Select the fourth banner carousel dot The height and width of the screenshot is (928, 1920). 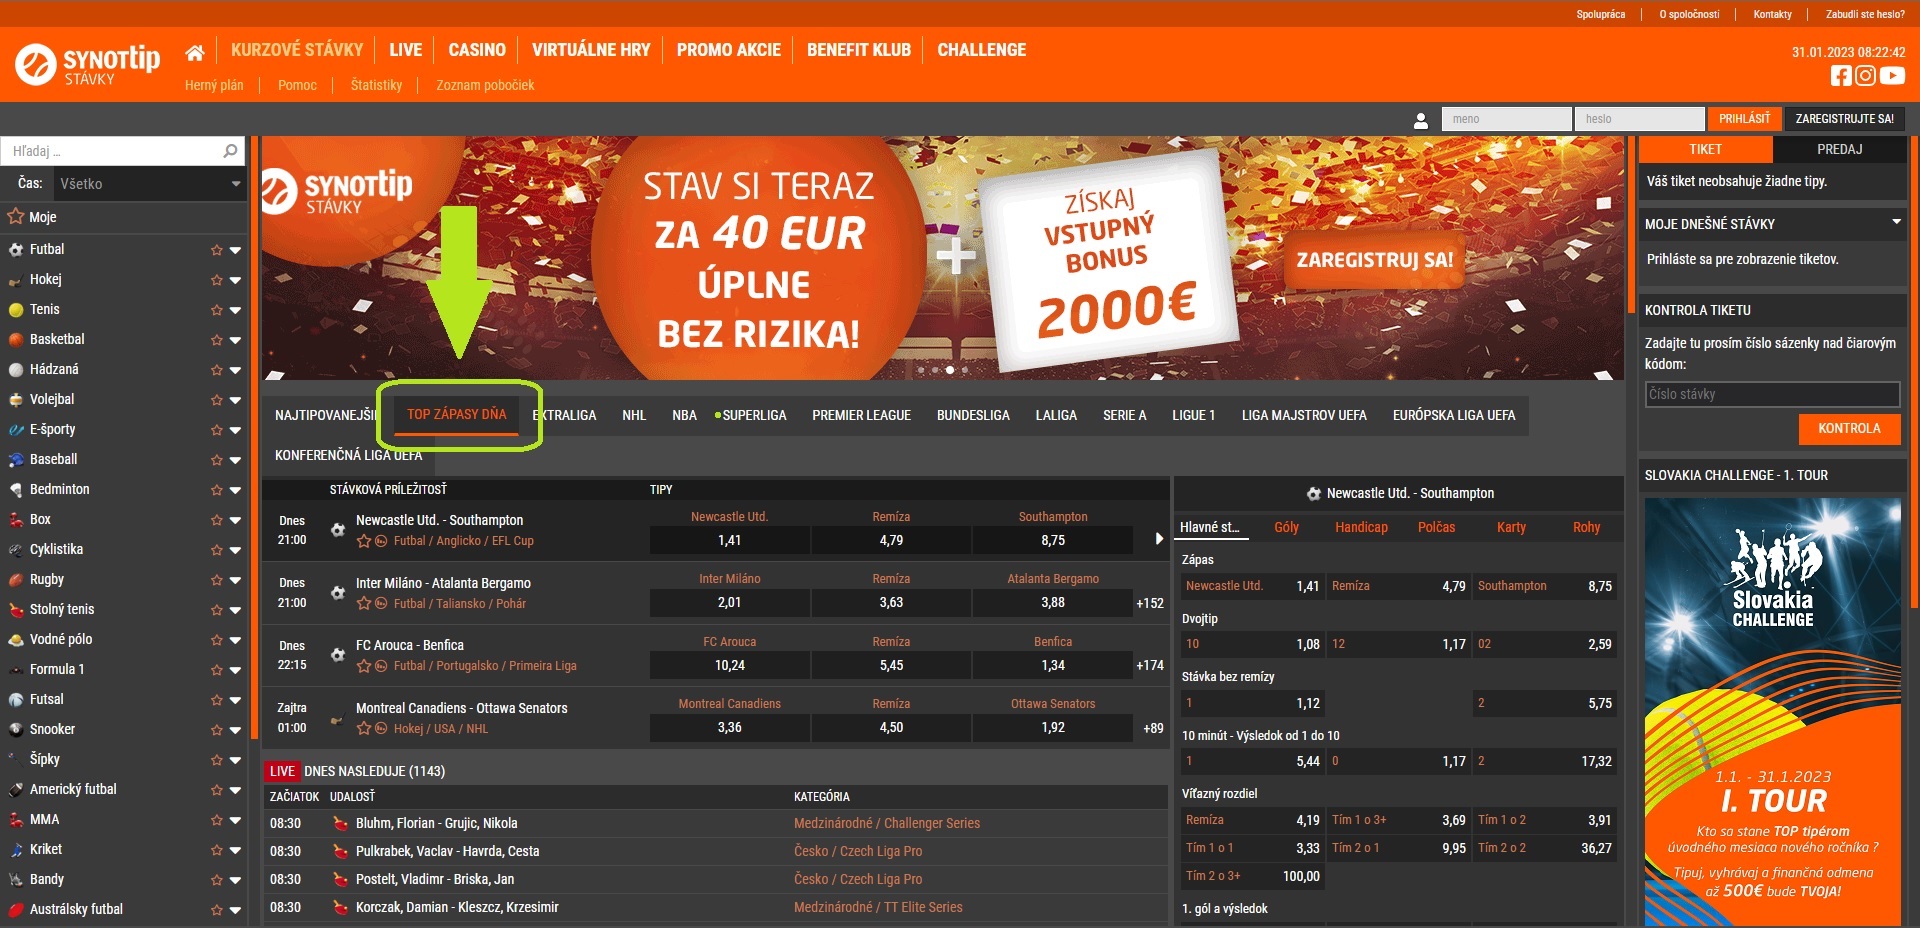pos(965,370)
